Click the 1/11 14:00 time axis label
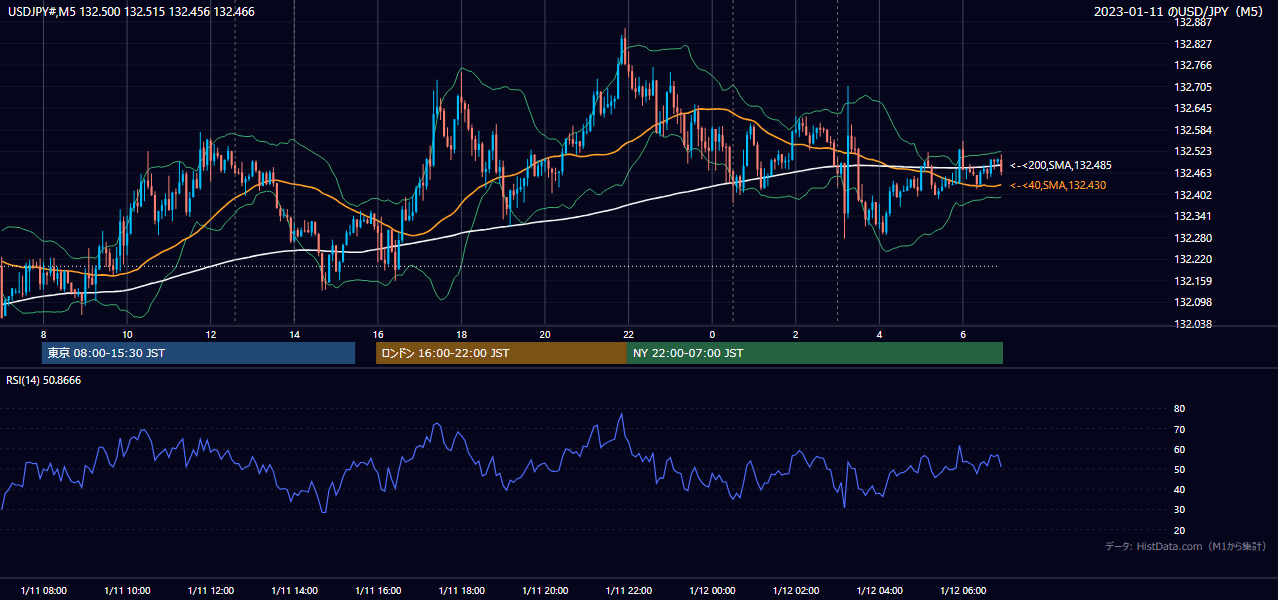The height and width of the screenshot is (600, 1278). point(294,591)
